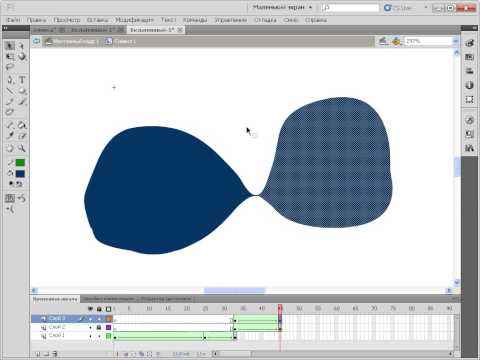Select the Hand tool

pos(10,148)
